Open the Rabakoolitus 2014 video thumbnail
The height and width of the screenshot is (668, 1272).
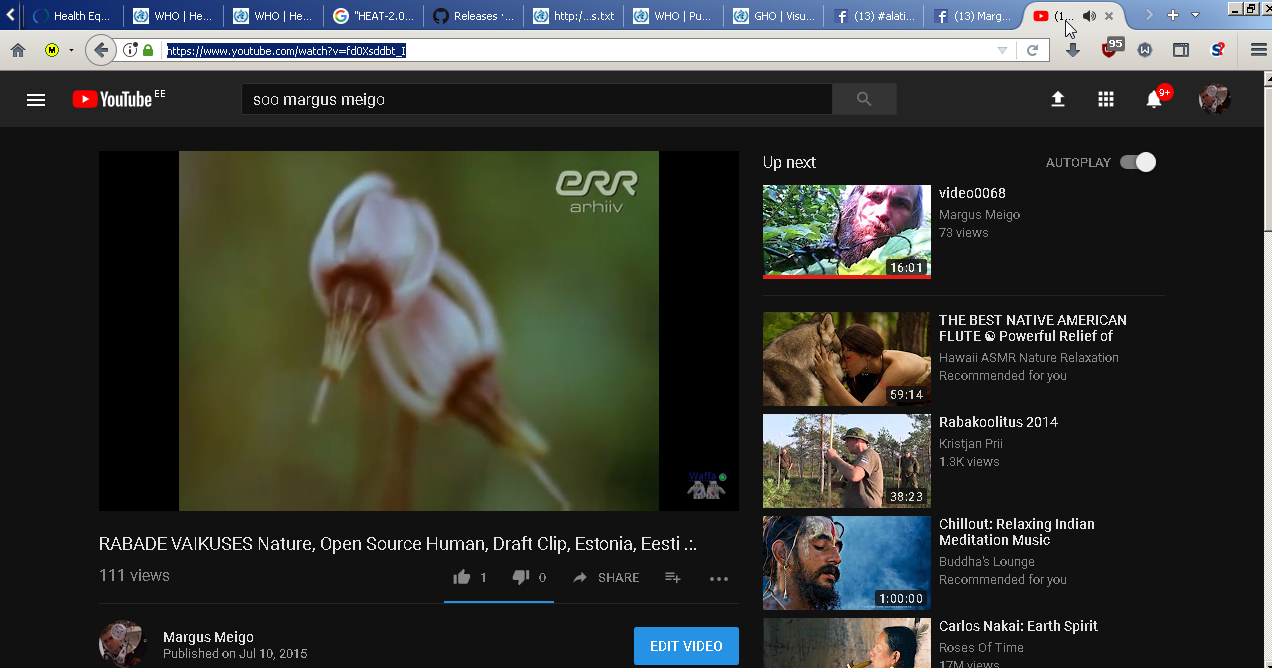point(846,461)
